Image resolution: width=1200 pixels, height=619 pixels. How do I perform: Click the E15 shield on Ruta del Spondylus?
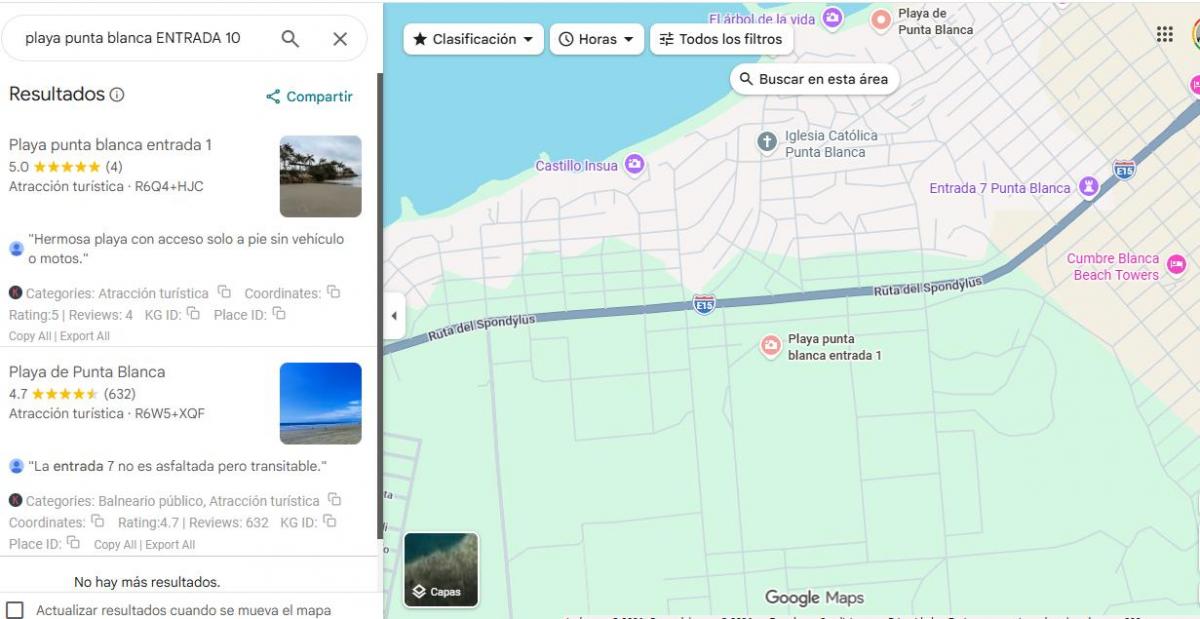pyautogui.click(x=704, y=303)
